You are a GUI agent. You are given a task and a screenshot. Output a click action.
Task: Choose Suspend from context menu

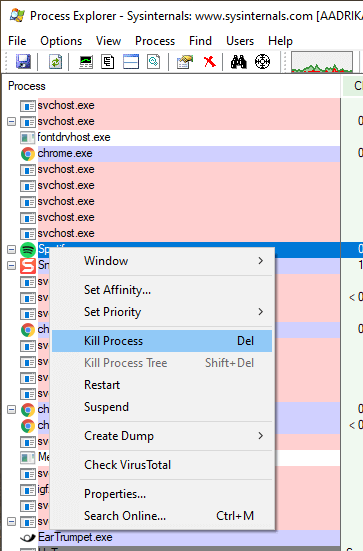(162, 407)
